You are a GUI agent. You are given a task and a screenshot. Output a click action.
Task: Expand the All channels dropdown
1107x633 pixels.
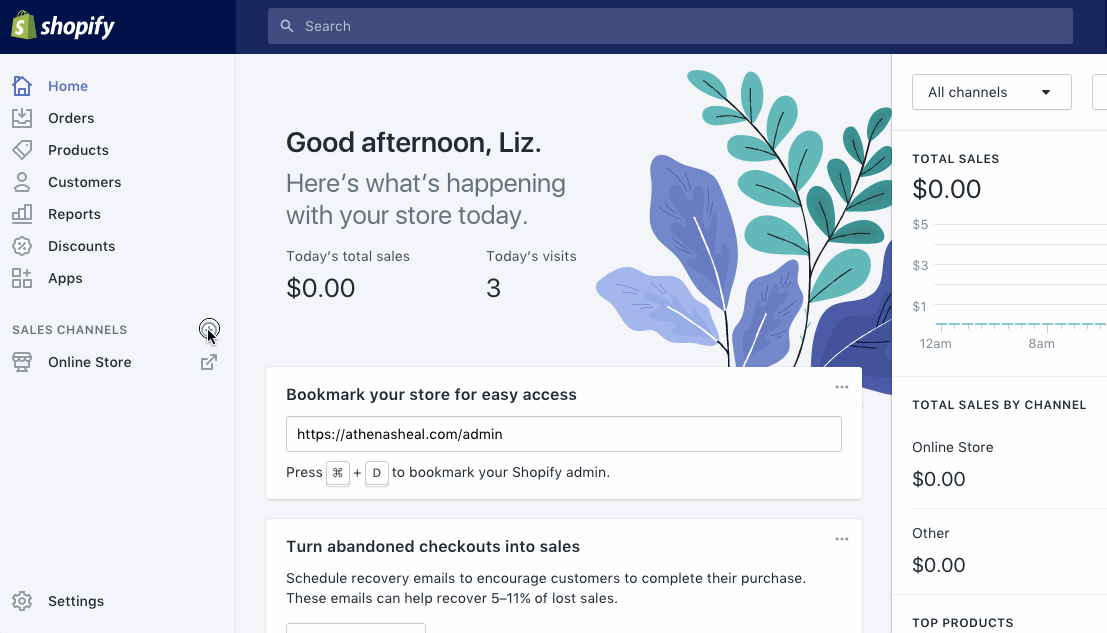(x=991, y=92)
